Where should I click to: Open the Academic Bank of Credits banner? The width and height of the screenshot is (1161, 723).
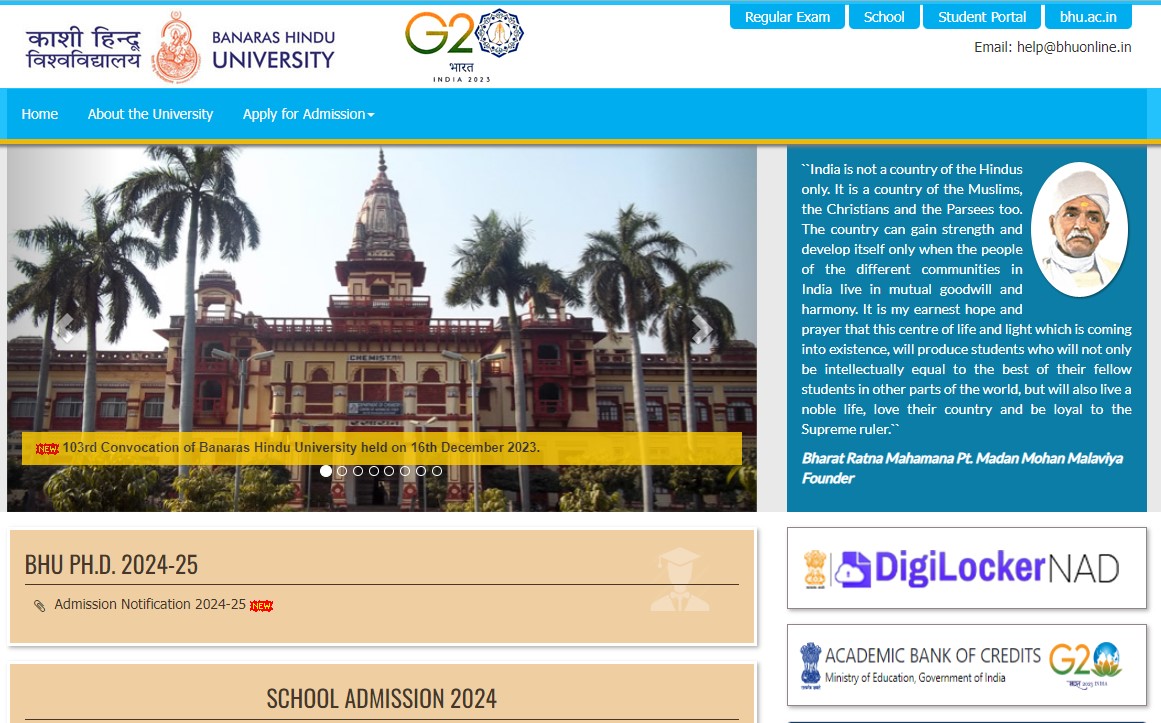tap(966, 665)
